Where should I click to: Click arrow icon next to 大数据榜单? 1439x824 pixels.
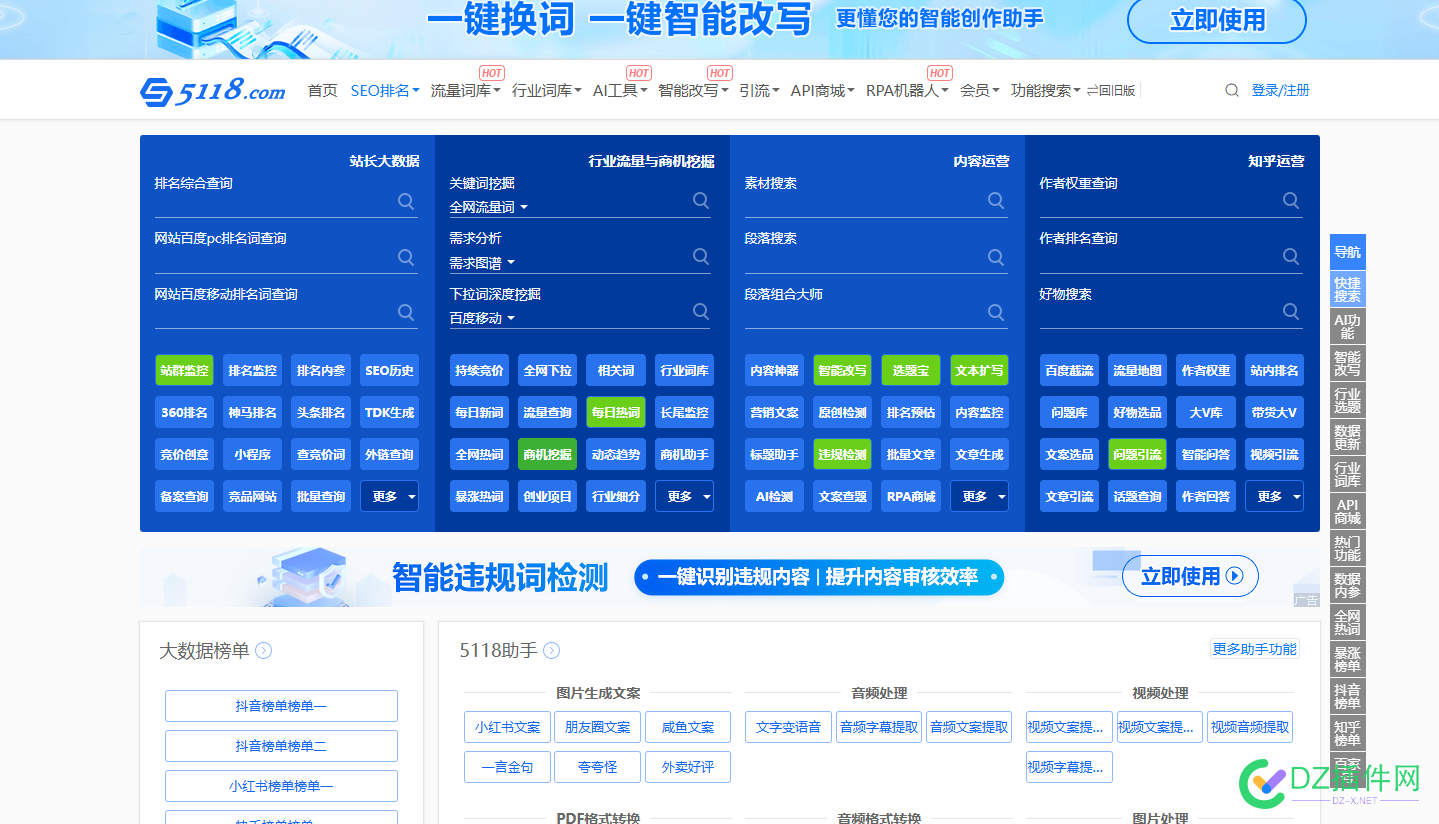[264, 651]
